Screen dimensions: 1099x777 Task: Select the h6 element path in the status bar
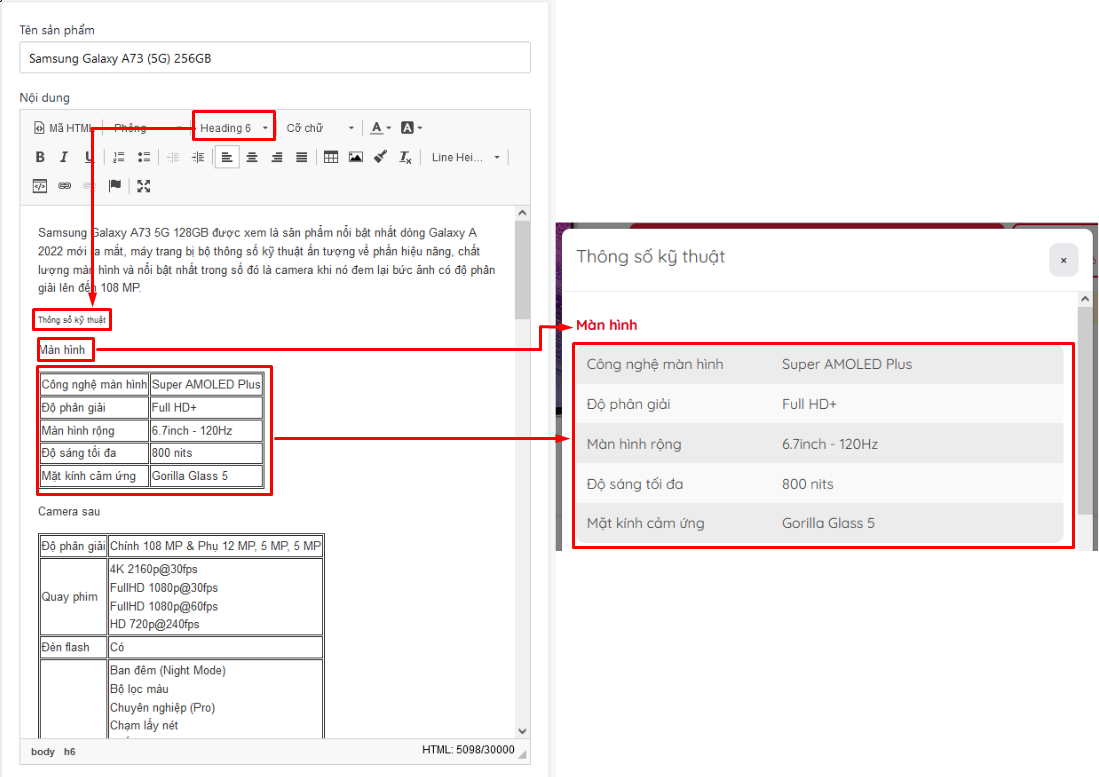point(69,752)
